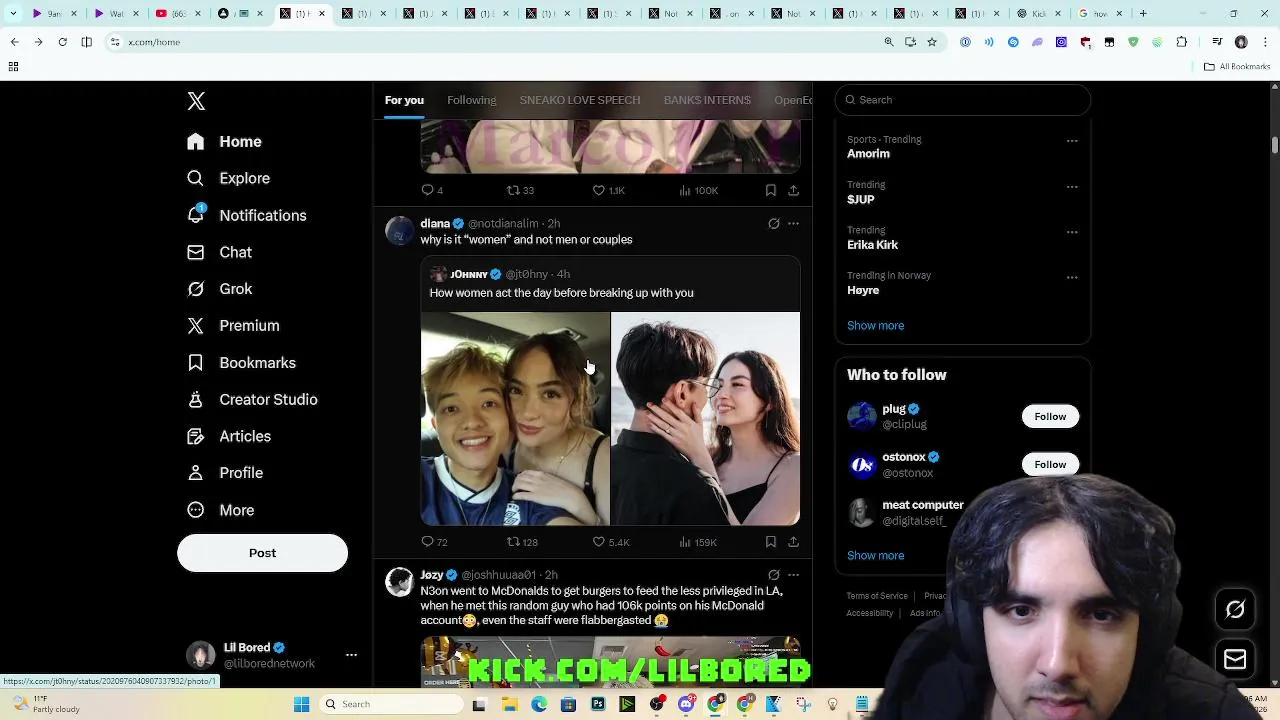The width and height of the screenshot is (1280, 720).
Task: View analytics of diana's post, 159K views
Action: click(x=698, y=542)
